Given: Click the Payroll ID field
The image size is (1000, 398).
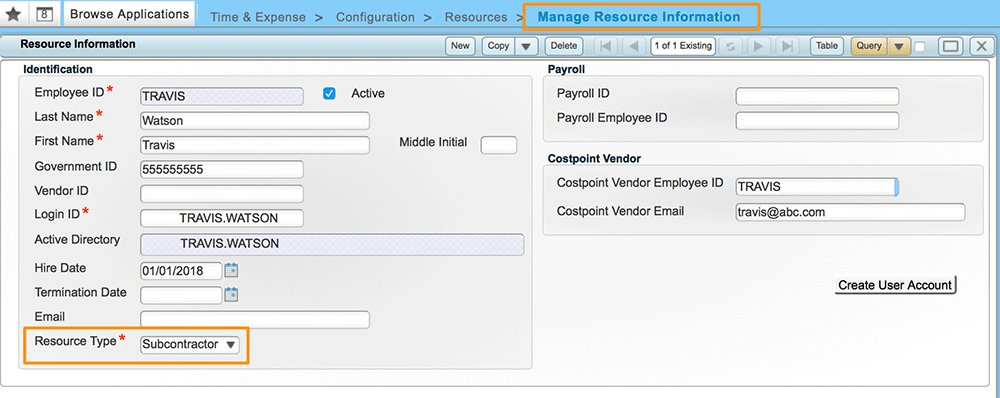Looking at the screenshot, I should tap(817, 96).
